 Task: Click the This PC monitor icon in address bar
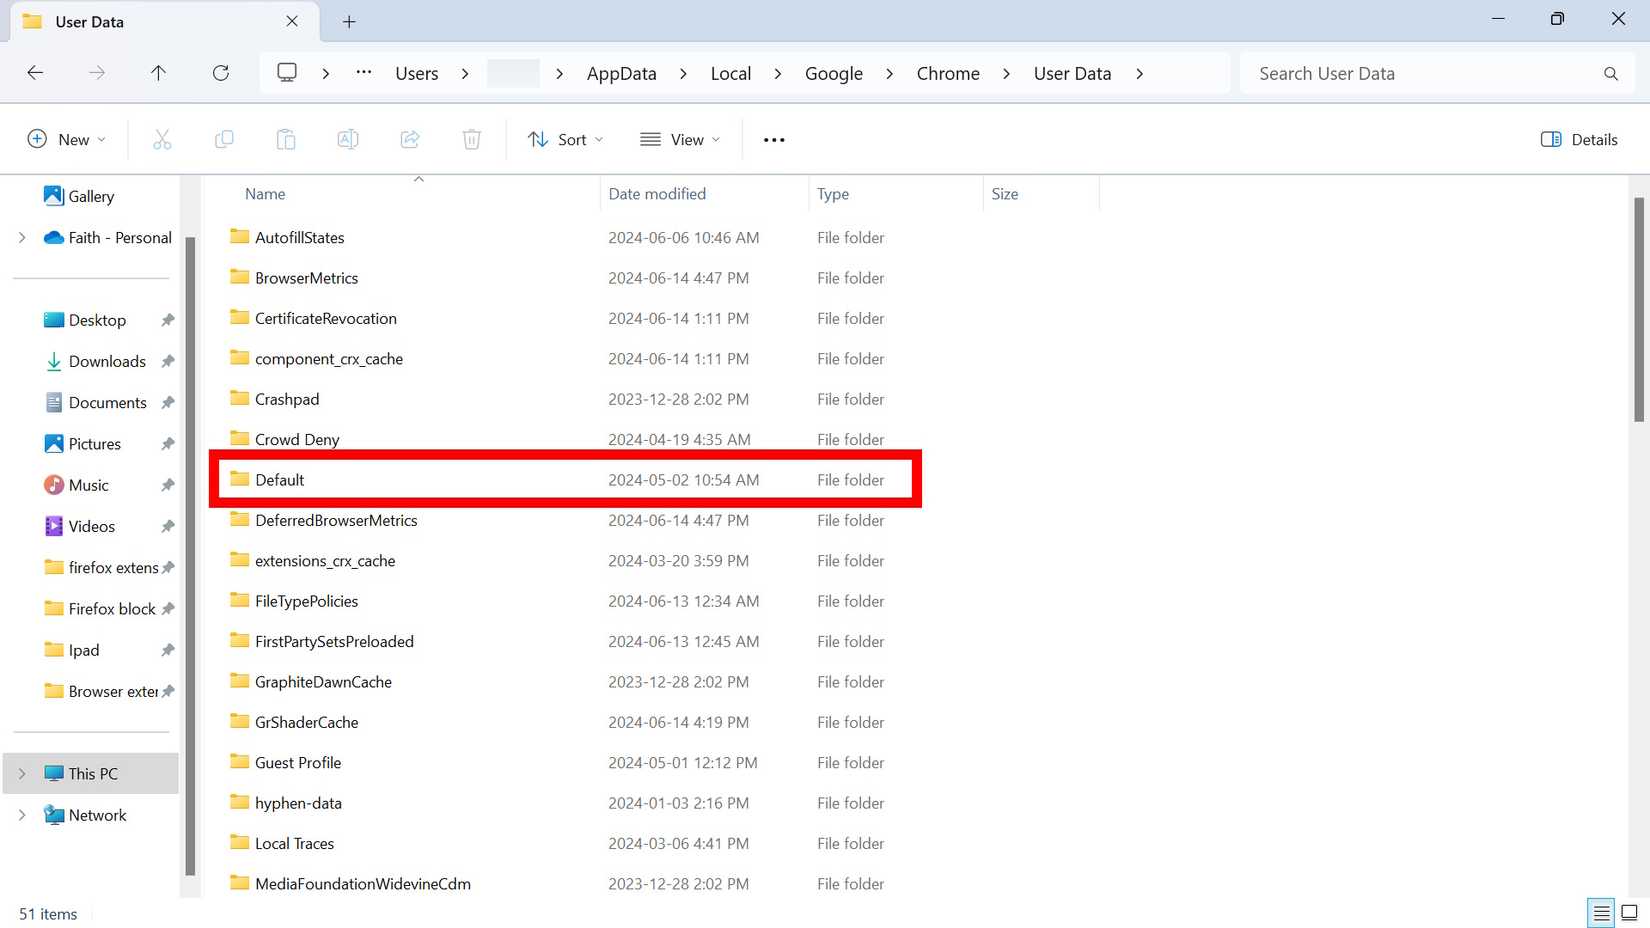coord(287,73)
